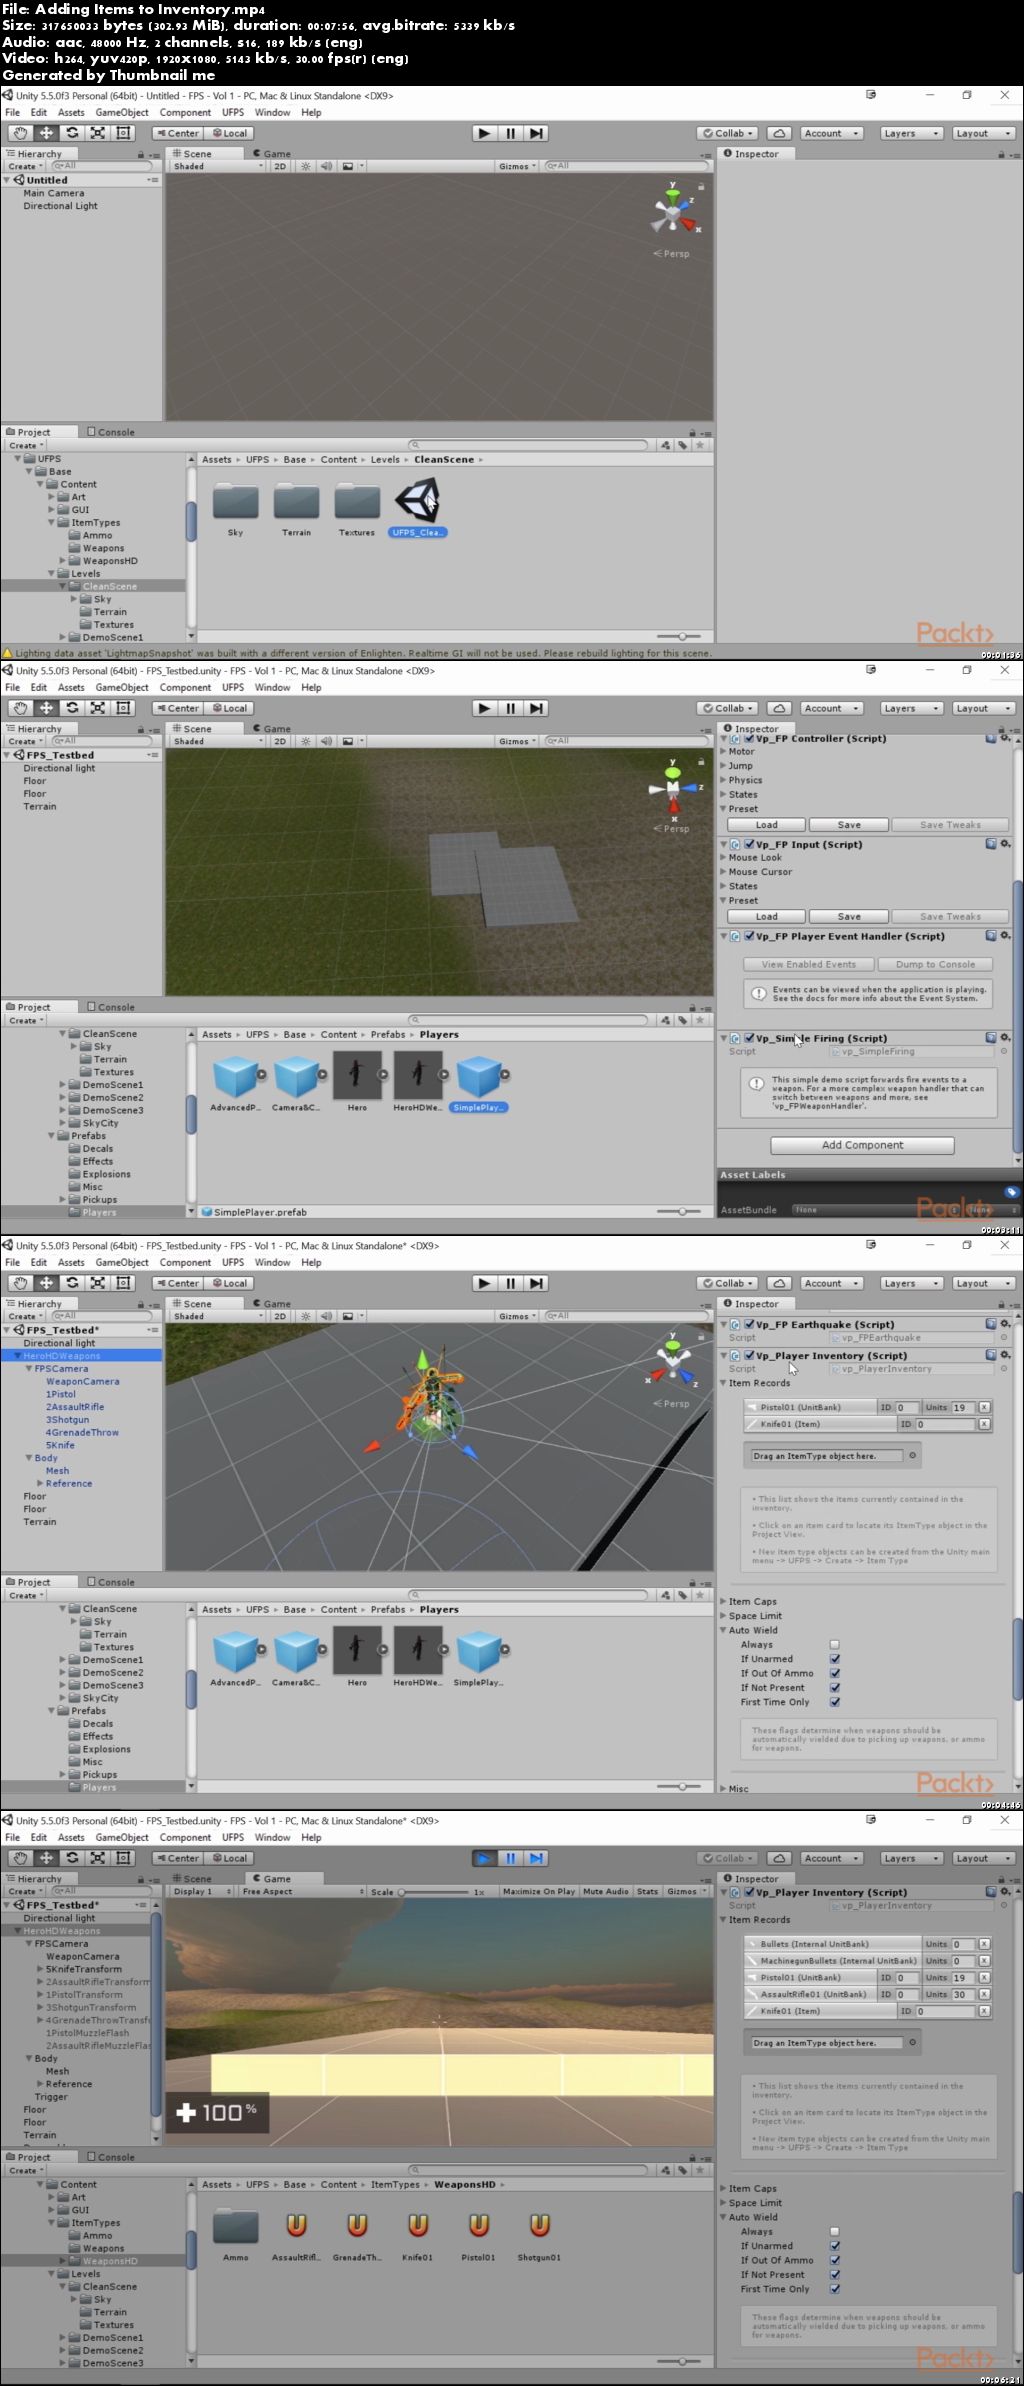Remove the MachinegunBullets (Internal UnitBank) record
This screenshot has width=1024, height=2386.
(x=984, y=1961)
